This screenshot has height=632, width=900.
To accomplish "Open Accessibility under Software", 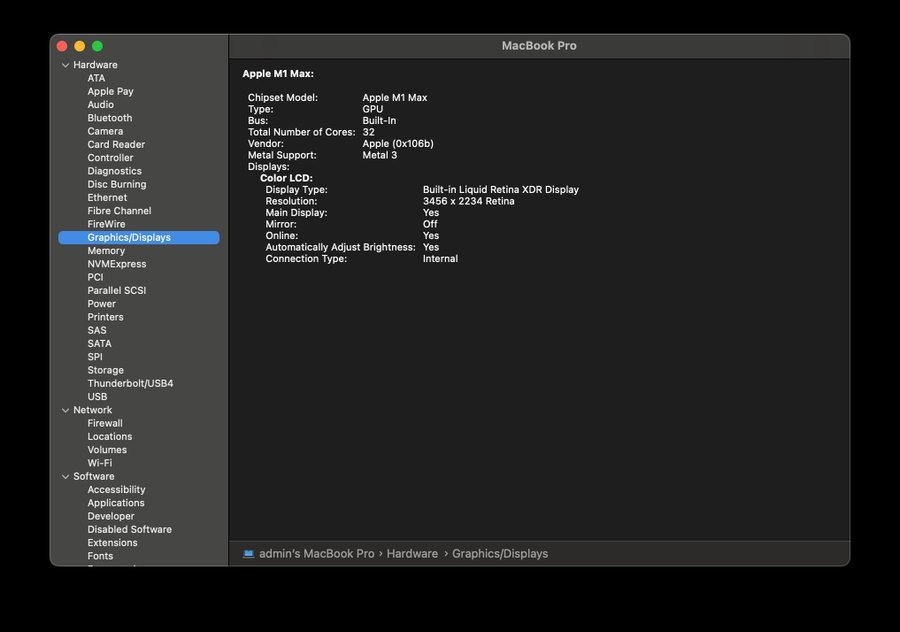I will tap(116, 490).
